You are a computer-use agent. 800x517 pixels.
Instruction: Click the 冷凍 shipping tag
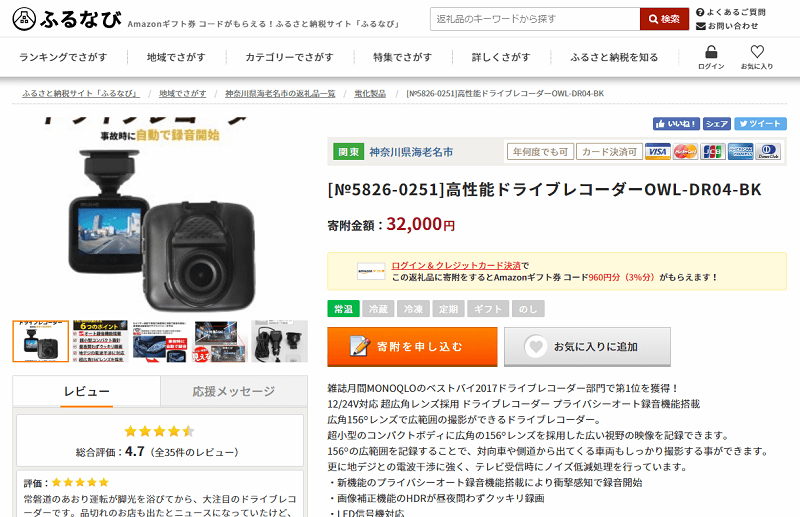(x=413, y=309)
